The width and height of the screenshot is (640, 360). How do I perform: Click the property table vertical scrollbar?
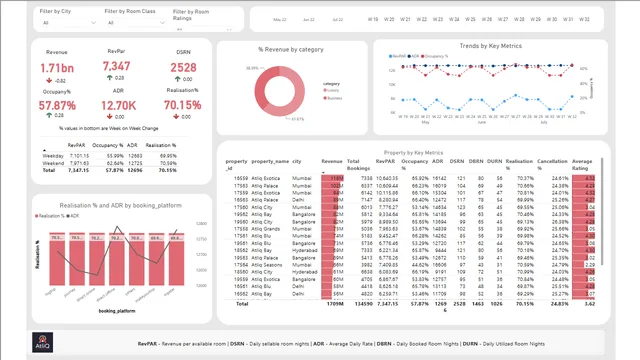point(602,212)
